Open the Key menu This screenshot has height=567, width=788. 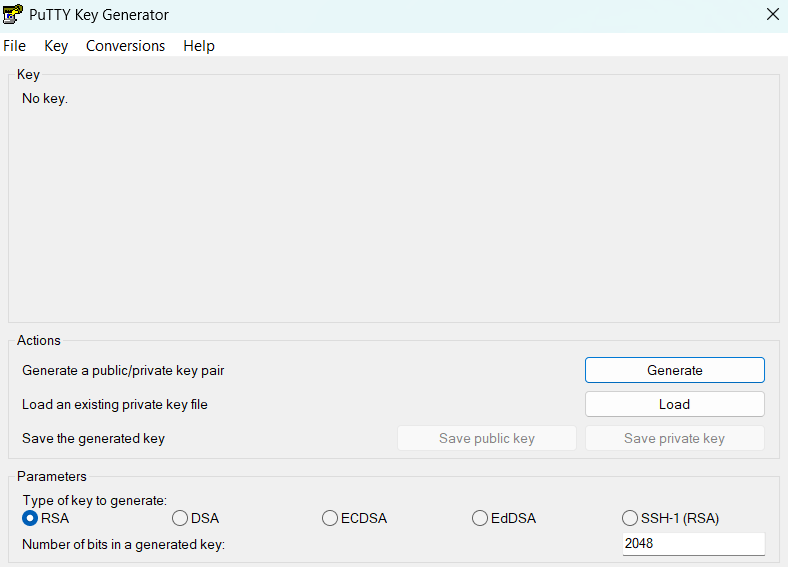click(56, 46)
